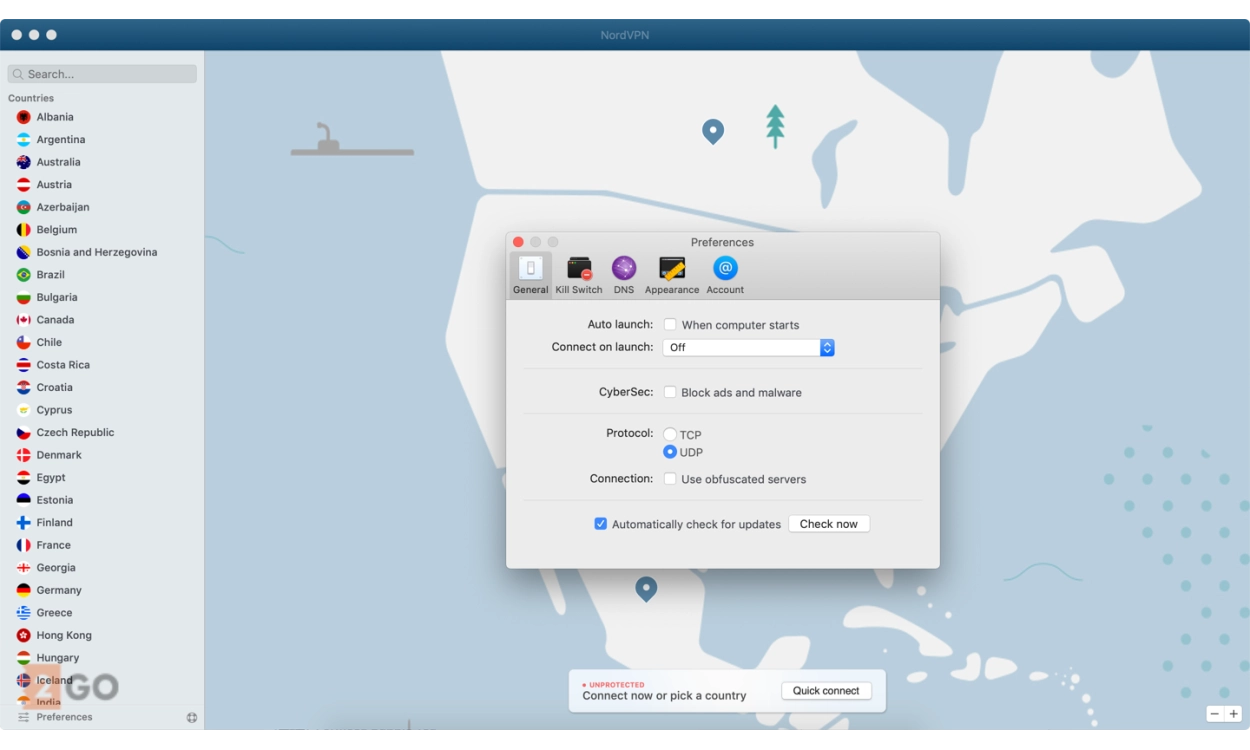Open the Kill Switch preferences tab
1250x750 pixels.
click(x=579, y=274)
